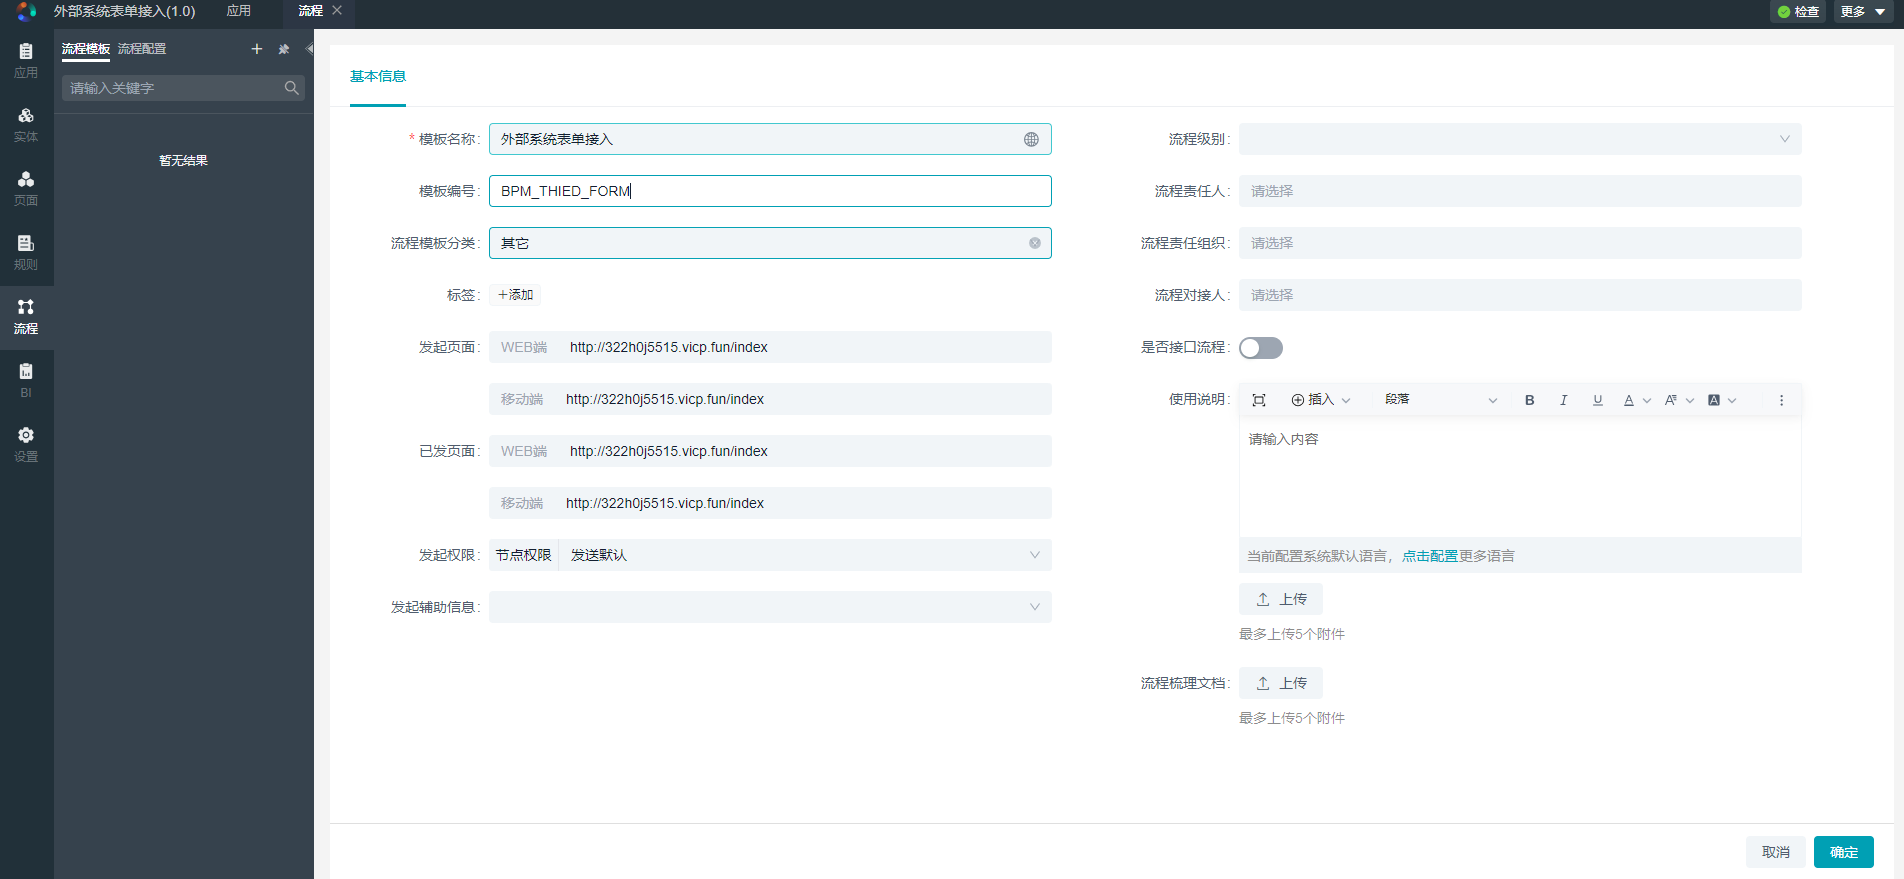Open the BI sidebar icon

26,380
